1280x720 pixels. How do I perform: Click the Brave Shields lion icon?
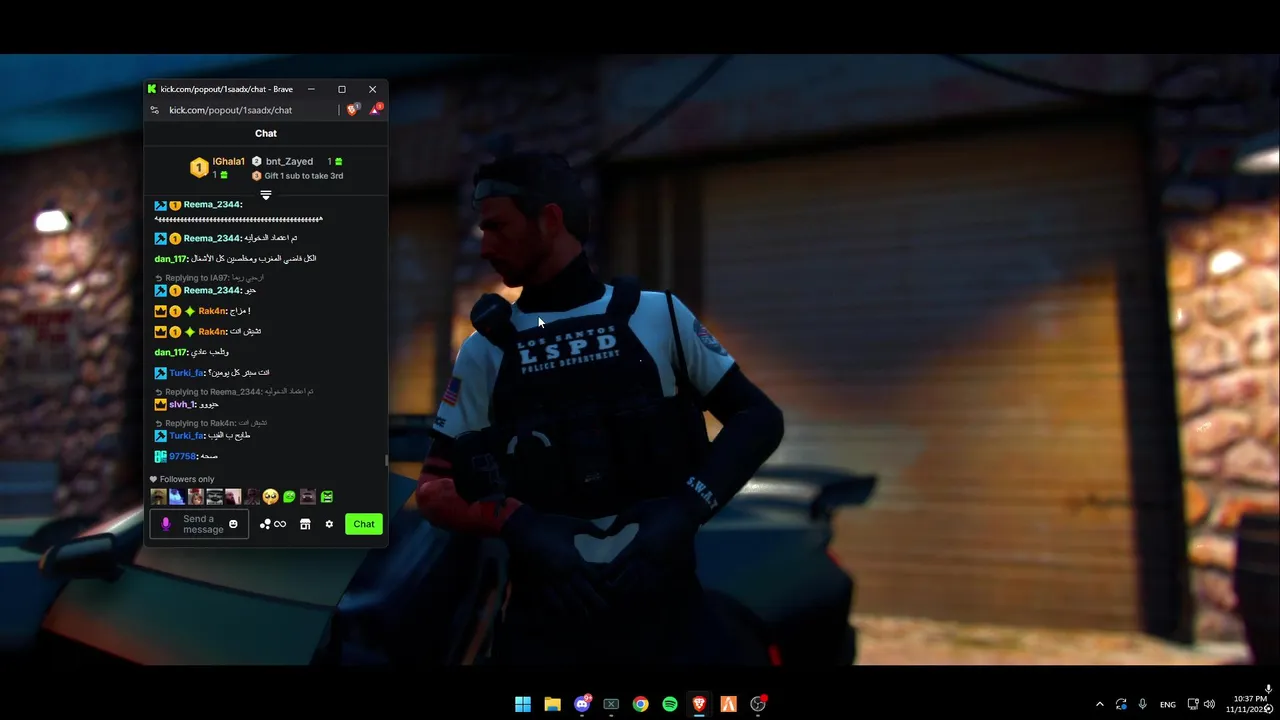click(x=352, y=110)
